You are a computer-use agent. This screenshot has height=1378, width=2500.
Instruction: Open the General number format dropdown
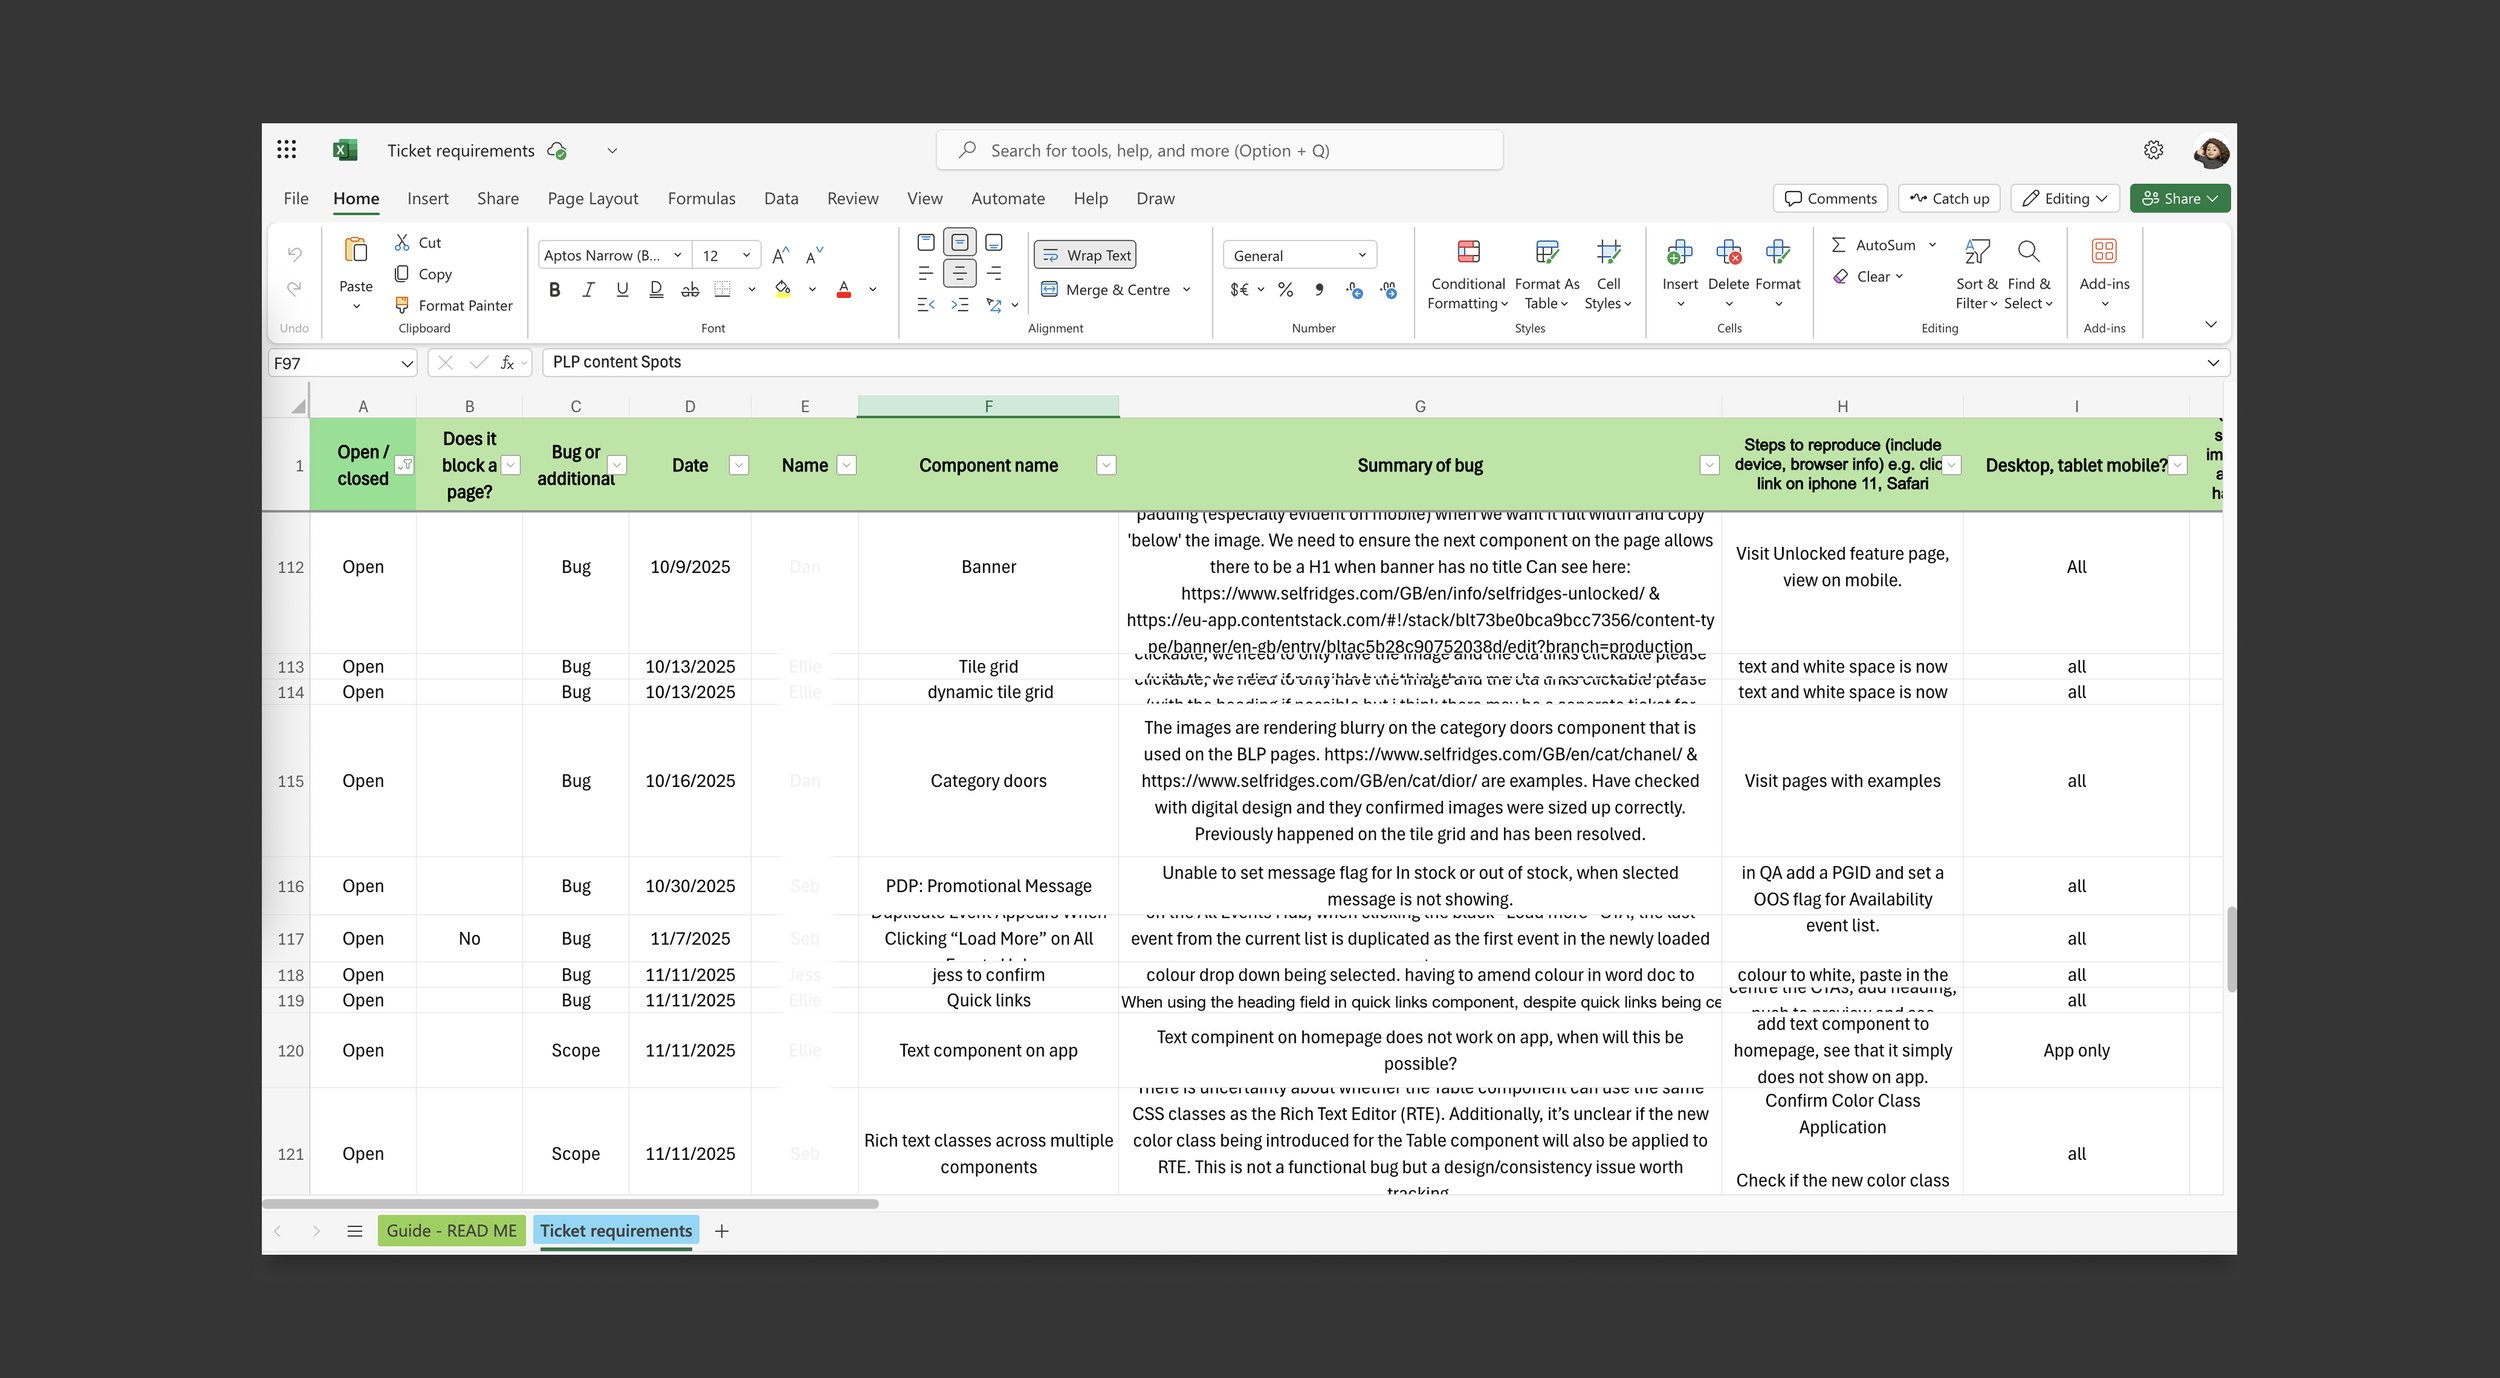tap(1362, 254)
